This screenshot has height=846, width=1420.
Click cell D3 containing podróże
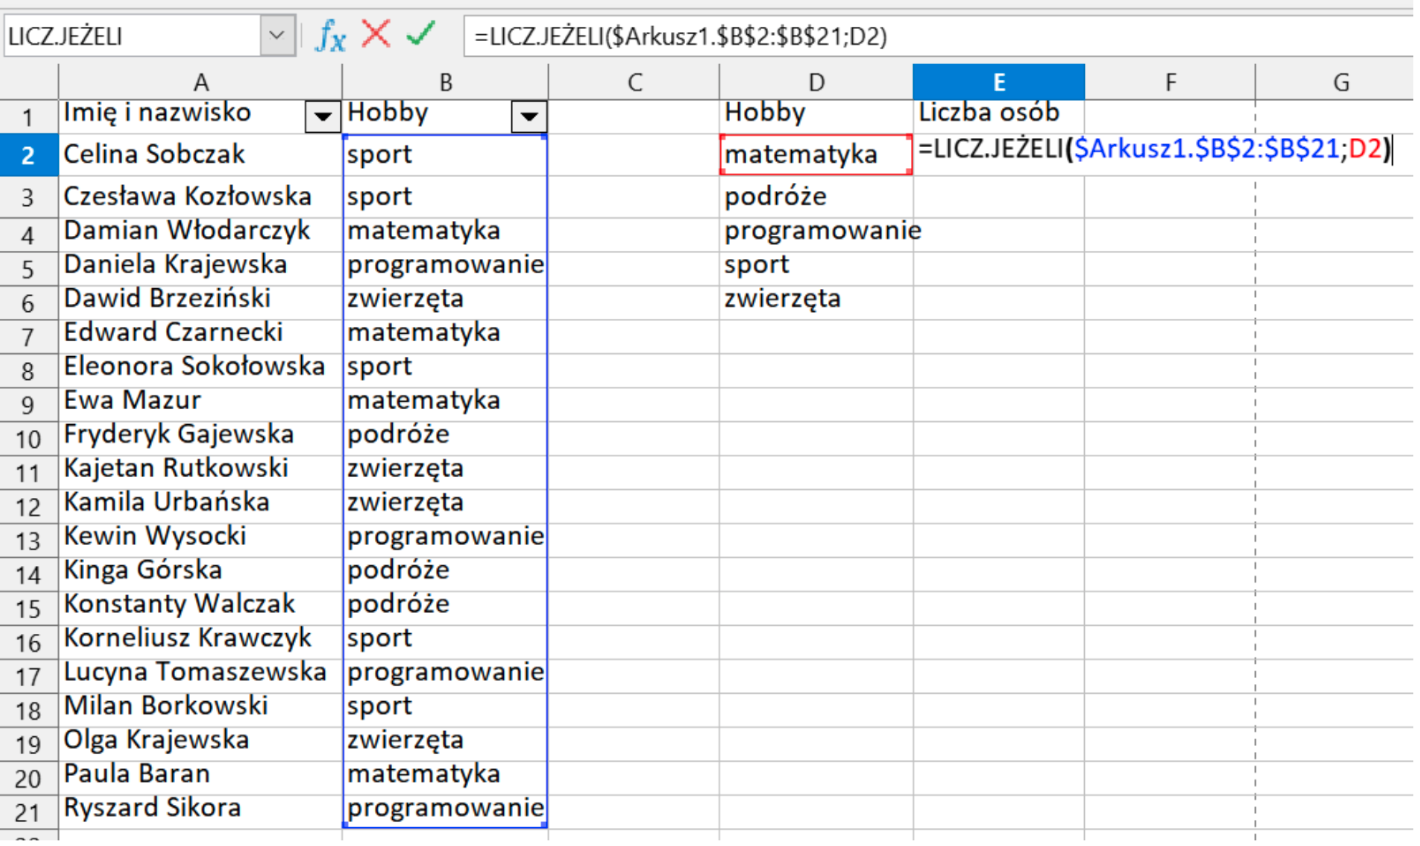click(815, 197)
